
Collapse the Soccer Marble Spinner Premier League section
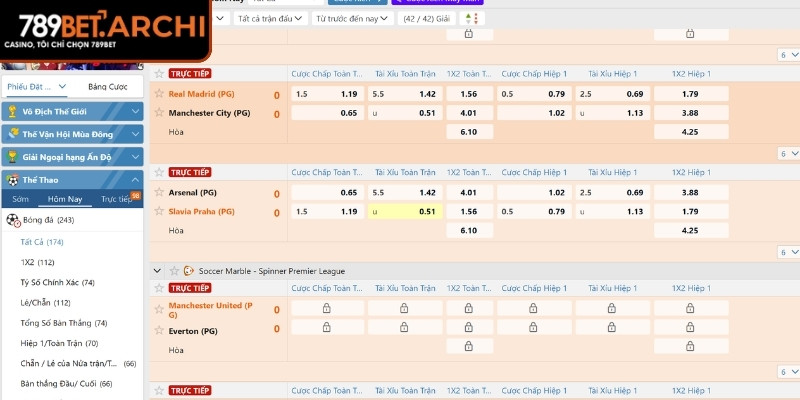point(157,270)
